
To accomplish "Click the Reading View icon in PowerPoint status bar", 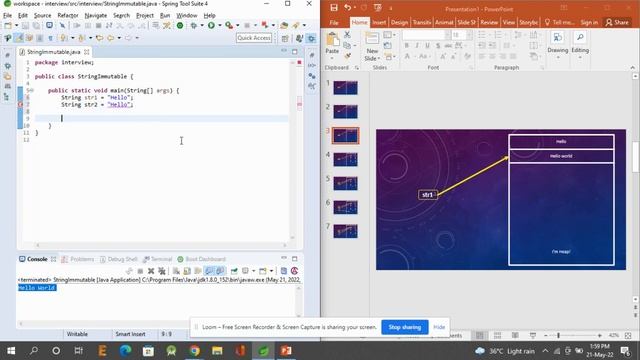I will 515,336.
